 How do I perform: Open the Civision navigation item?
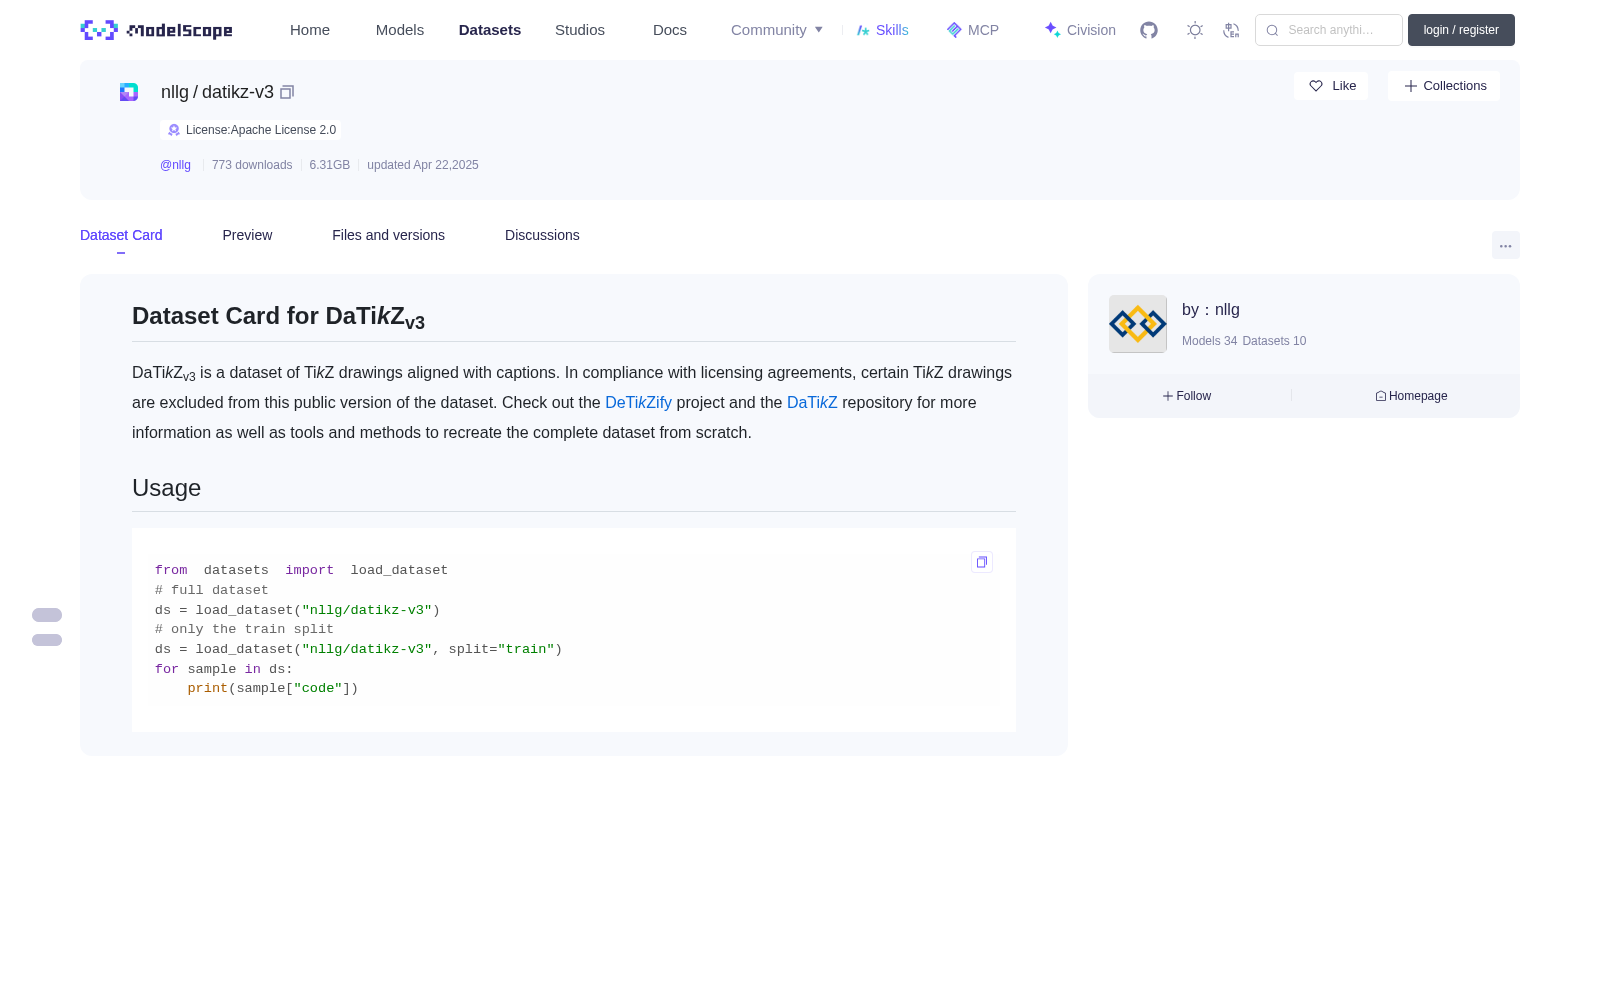click(x=1080, y=30)
